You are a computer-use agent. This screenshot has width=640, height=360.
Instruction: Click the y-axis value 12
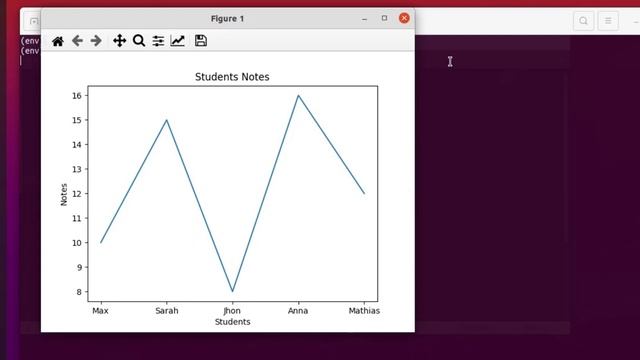coord(77,194)
